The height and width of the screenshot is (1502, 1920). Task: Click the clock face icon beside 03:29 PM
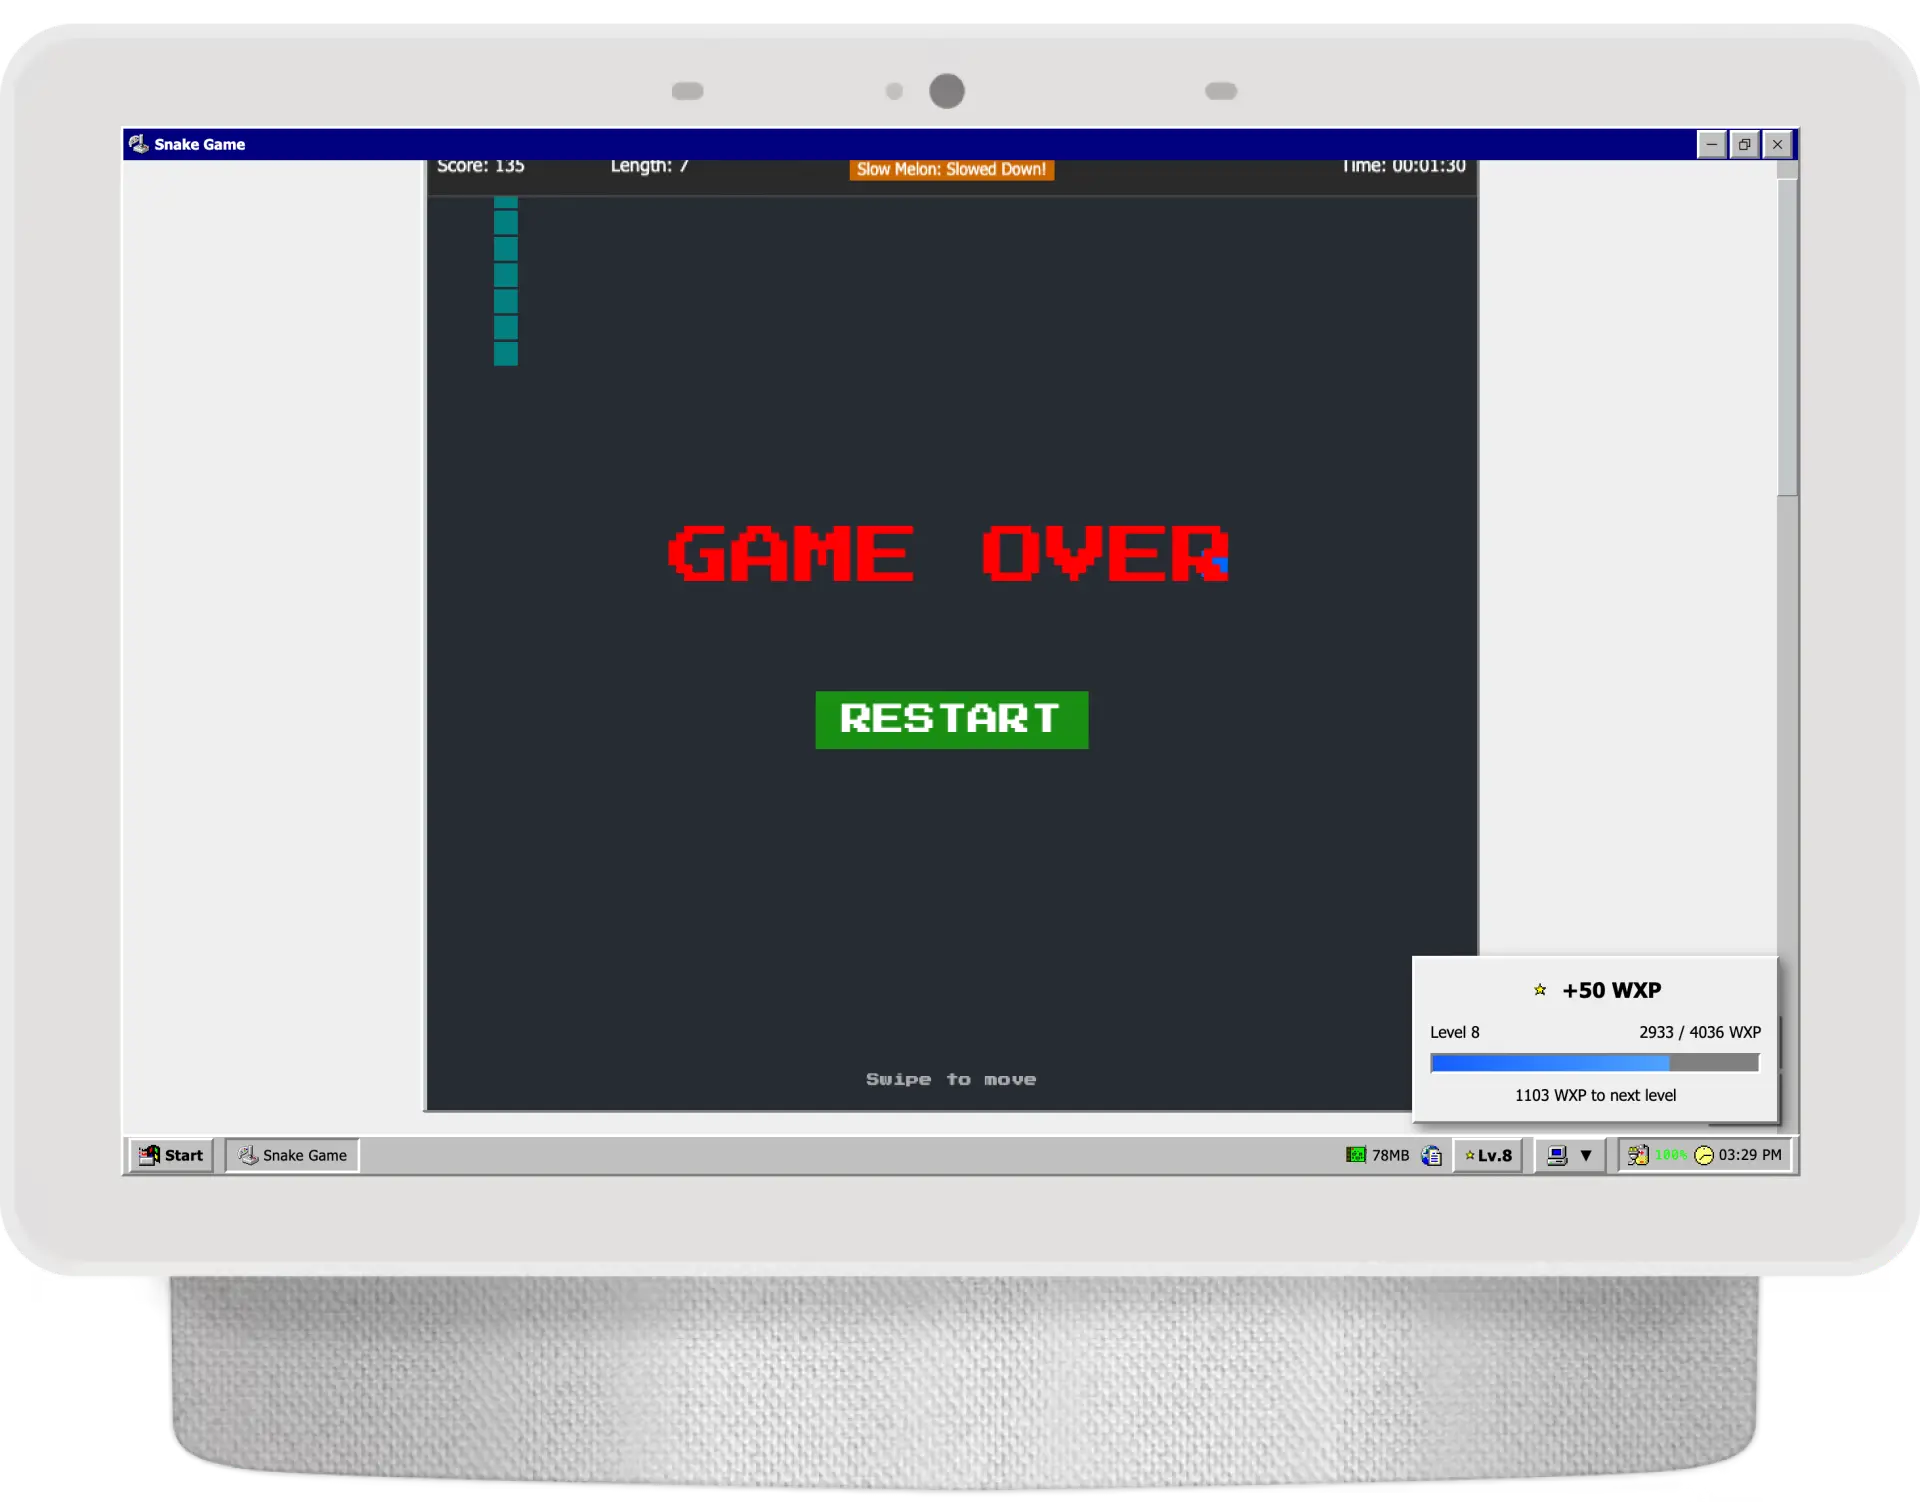pos(1703,1155)
